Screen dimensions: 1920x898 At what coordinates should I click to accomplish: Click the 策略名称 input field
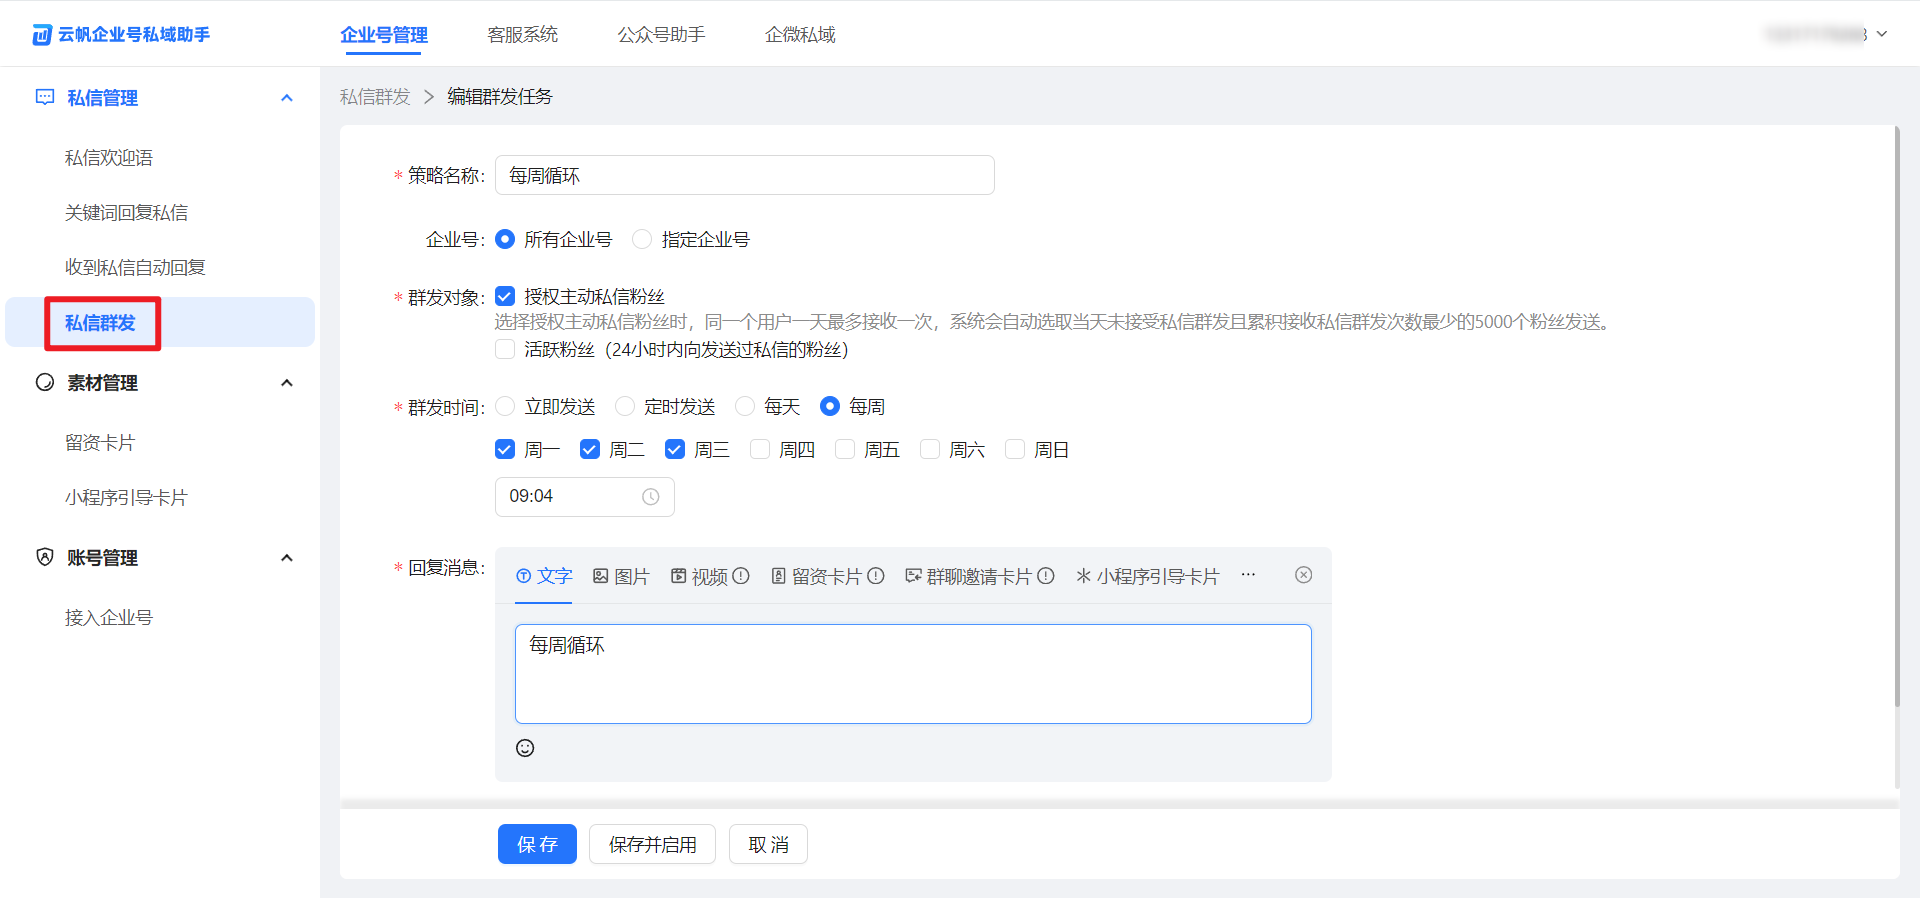745,175
